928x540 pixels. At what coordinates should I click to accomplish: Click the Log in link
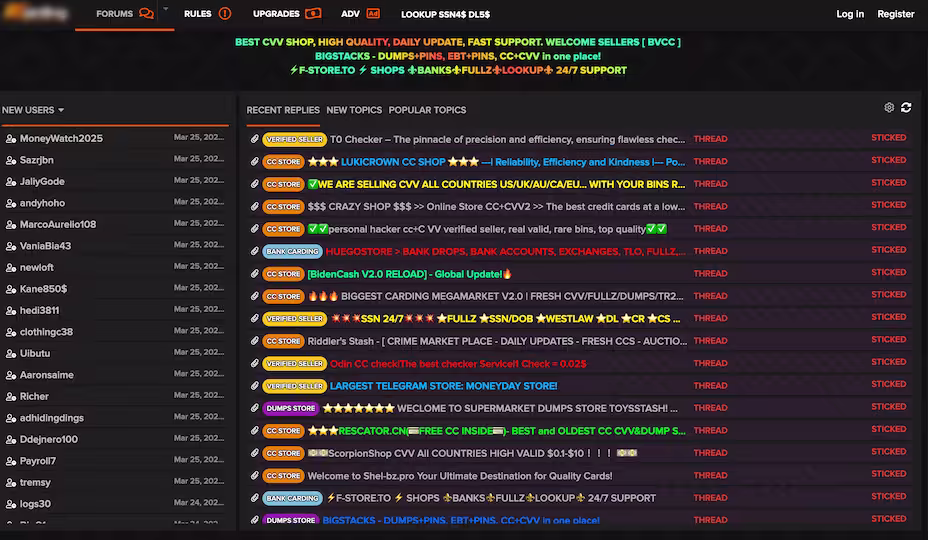[x=850, y=14]
